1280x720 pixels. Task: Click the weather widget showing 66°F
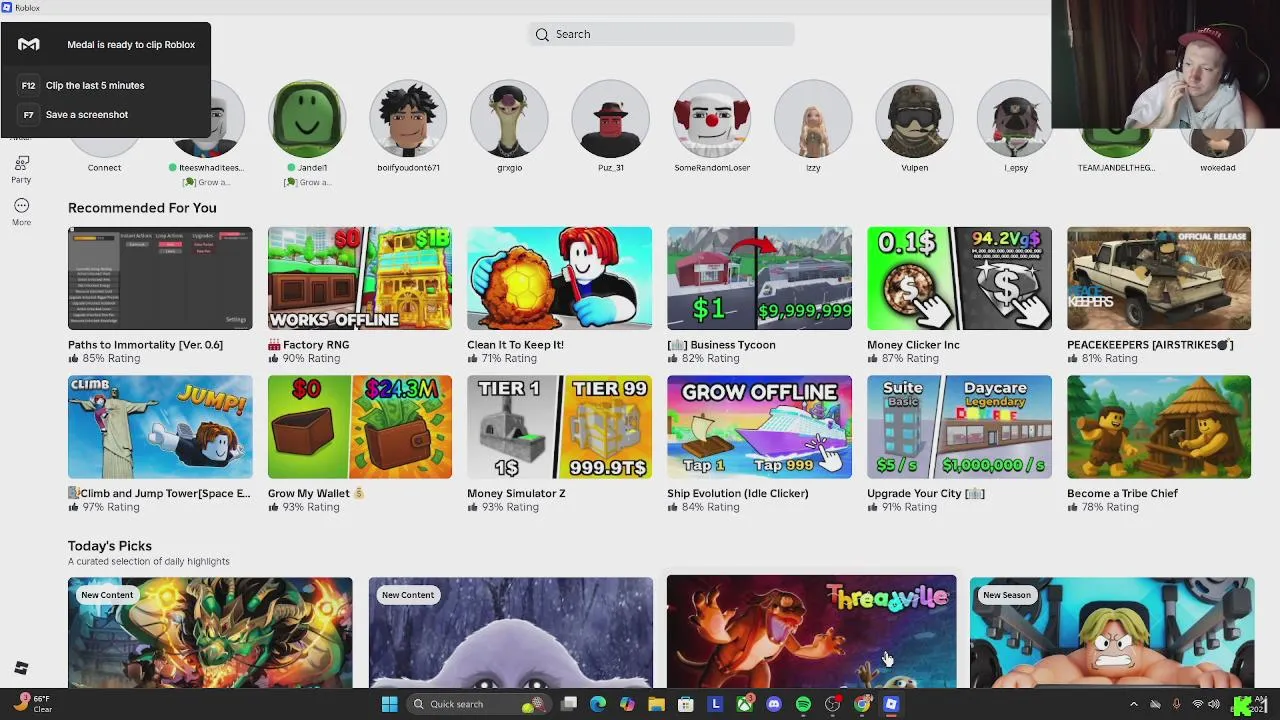[x=32, y=704]
